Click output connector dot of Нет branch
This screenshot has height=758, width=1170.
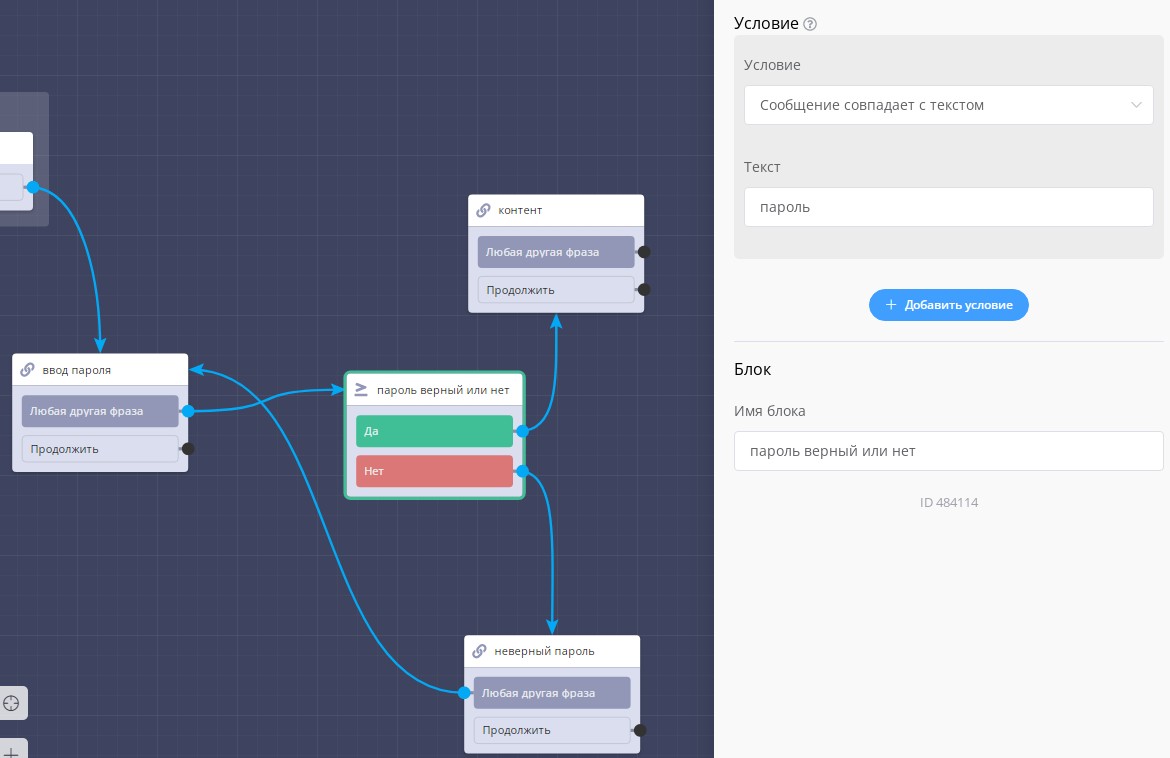coord(522,471)
